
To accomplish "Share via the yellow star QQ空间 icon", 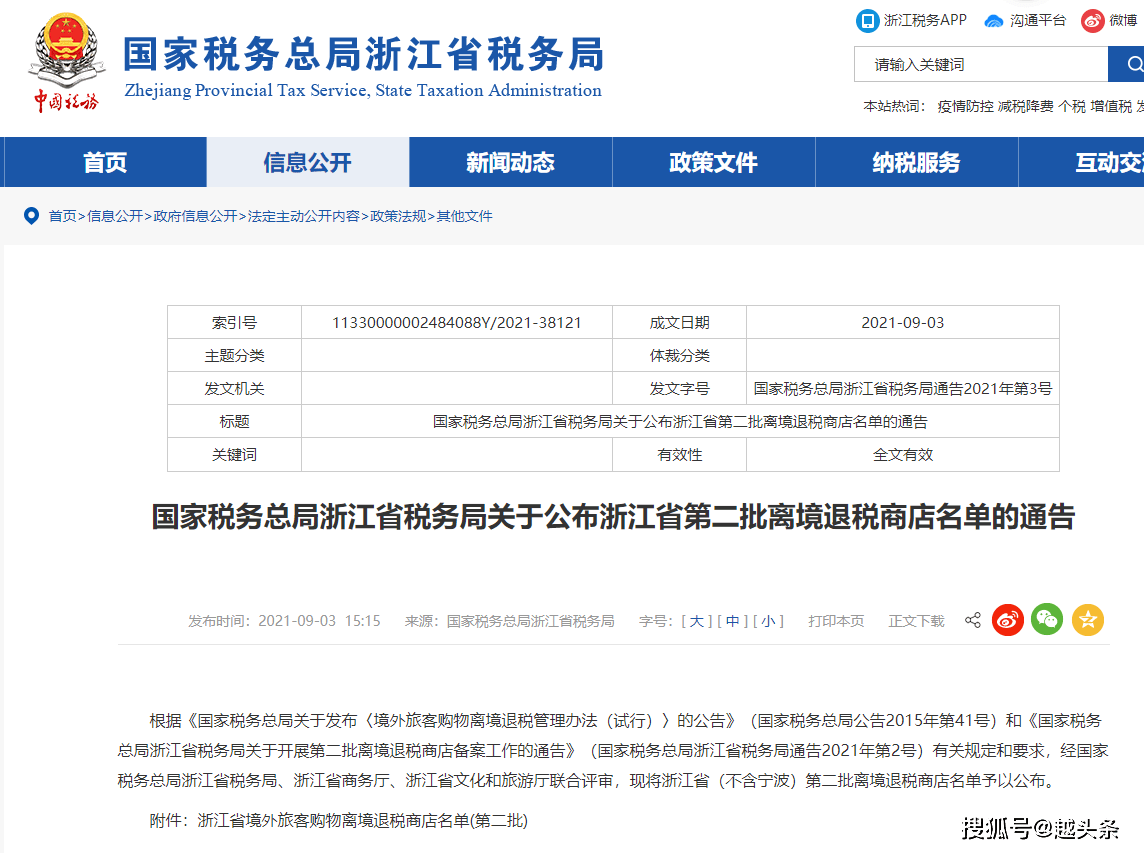I will (x=1087, y=619).
